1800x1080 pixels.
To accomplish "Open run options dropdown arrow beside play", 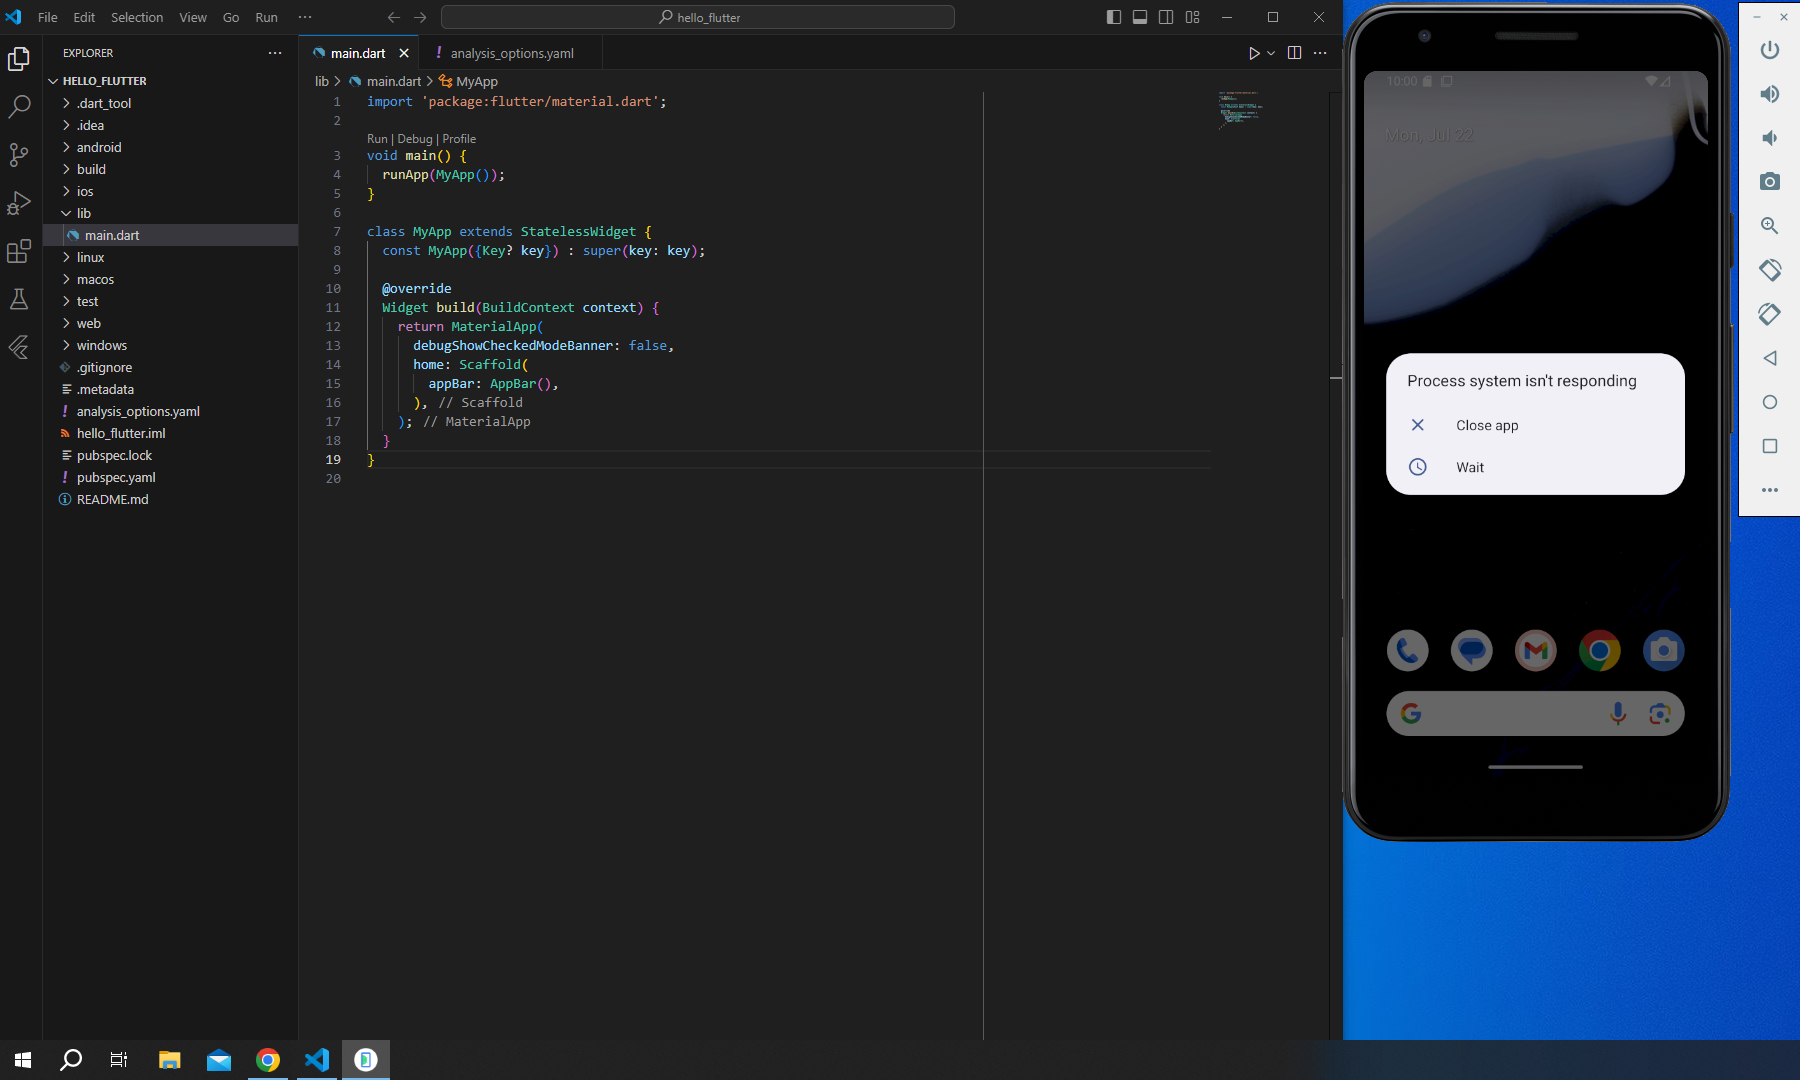I will tap(1271, 53).
